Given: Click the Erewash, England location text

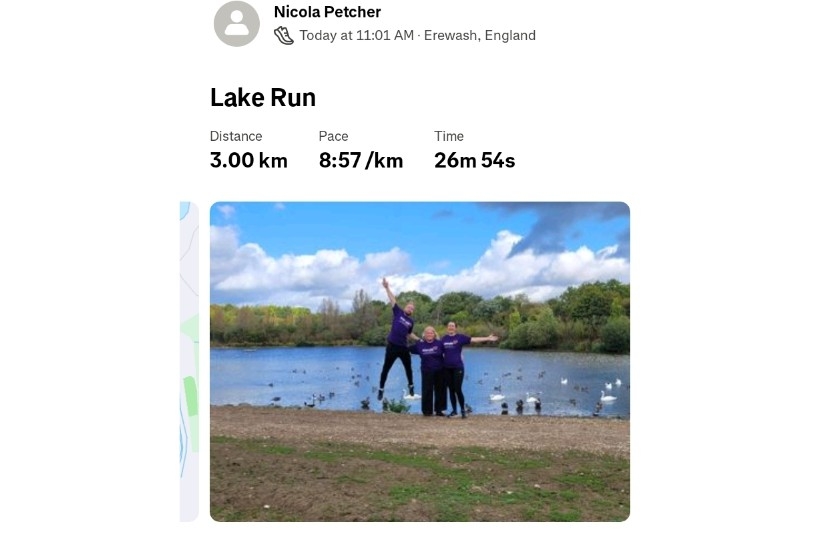Looking at the screenshot, I should [x=480, y=36].
